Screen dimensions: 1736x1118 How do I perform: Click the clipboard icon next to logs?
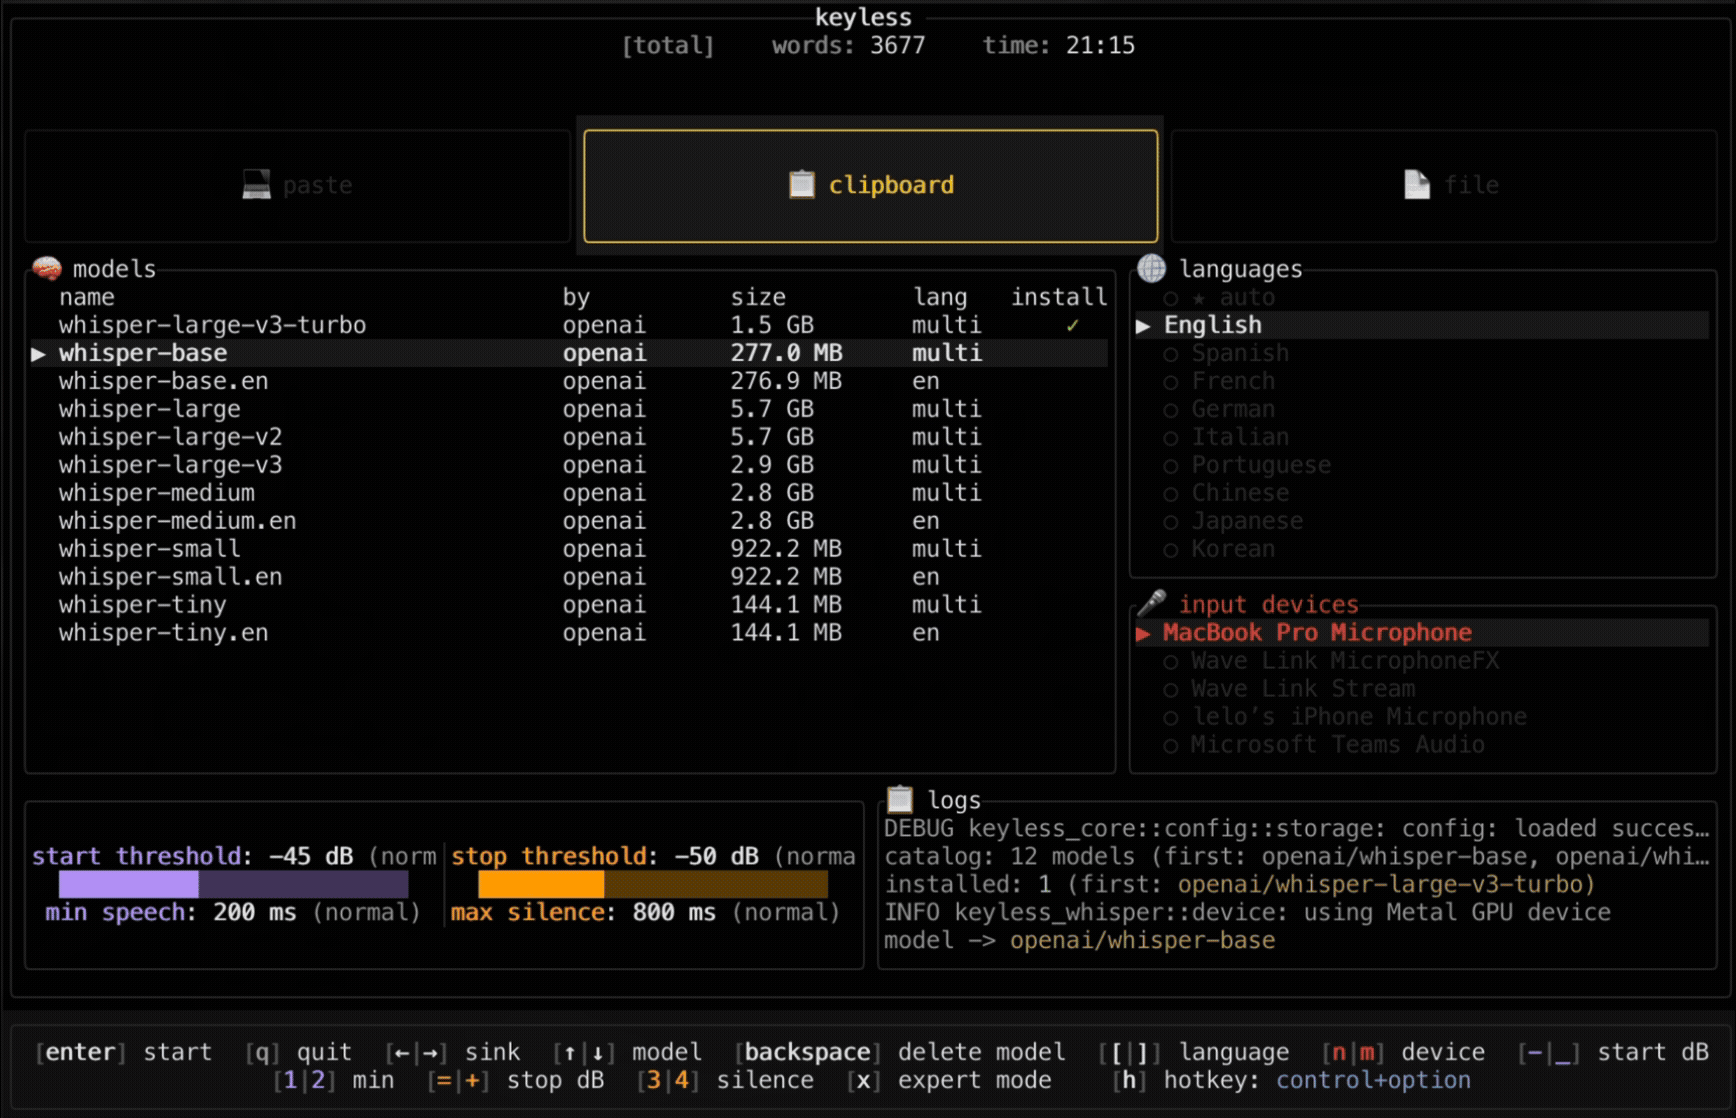tap(900, 799)
